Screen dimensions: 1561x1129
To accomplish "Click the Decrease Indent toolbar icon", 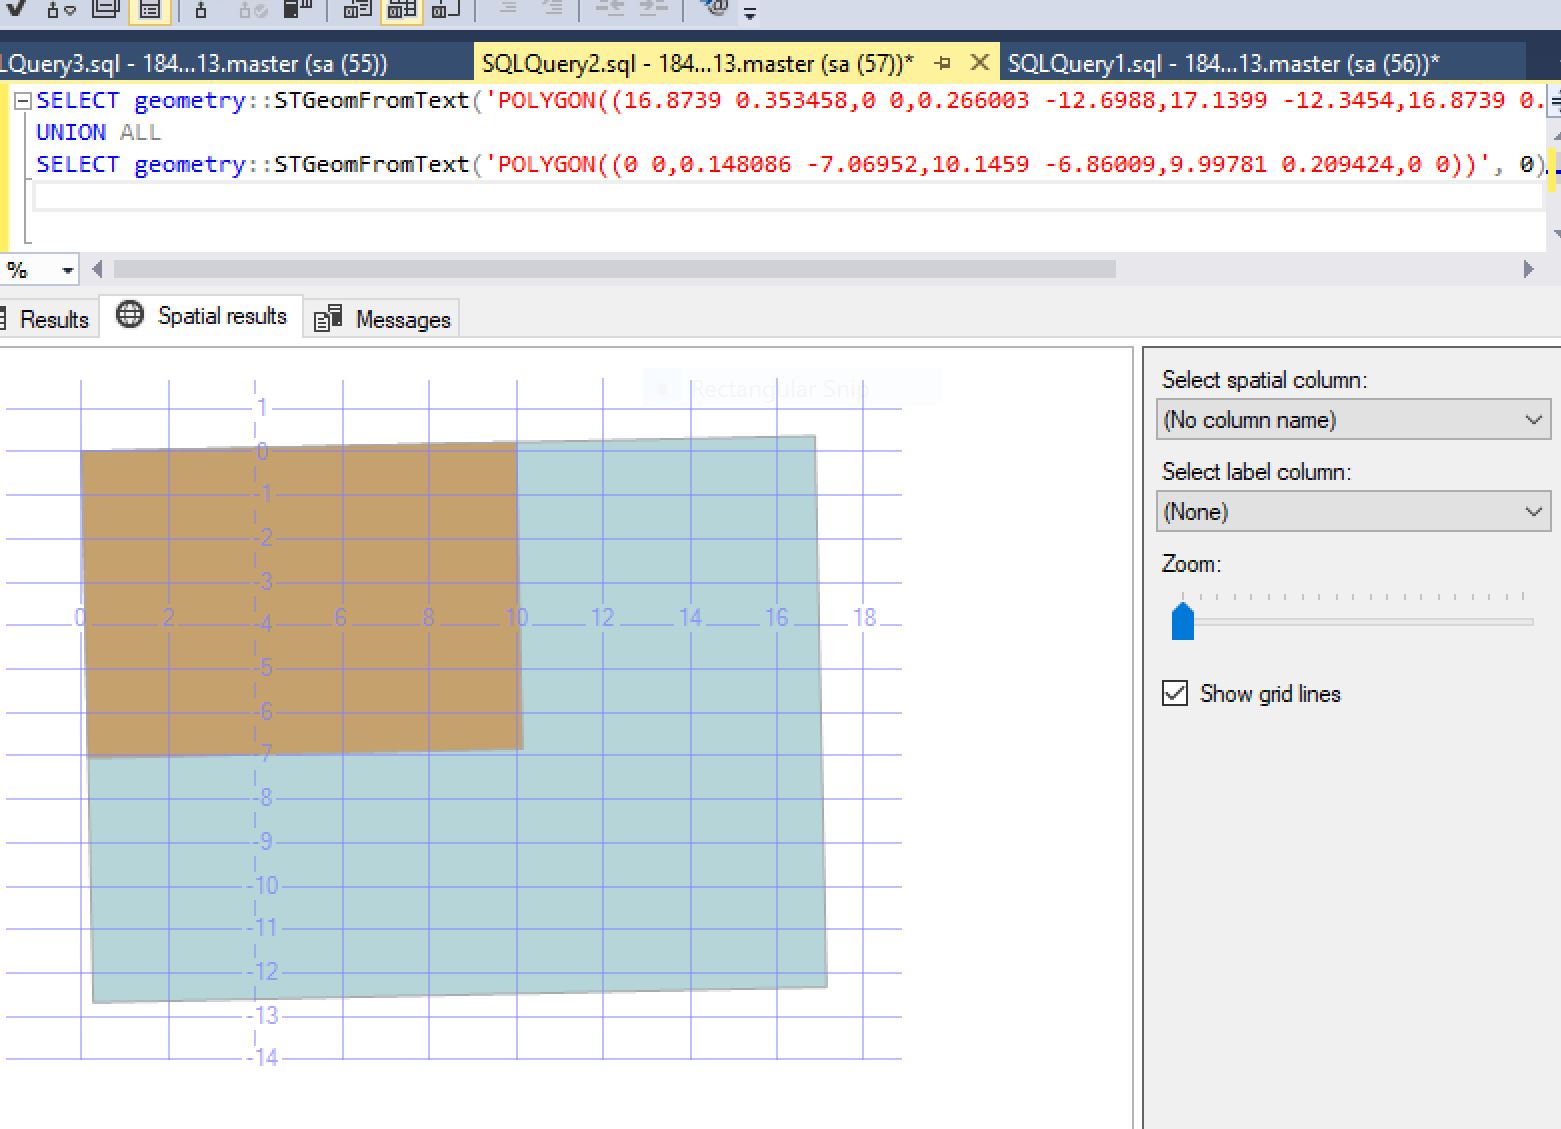I will pos(608,8).
